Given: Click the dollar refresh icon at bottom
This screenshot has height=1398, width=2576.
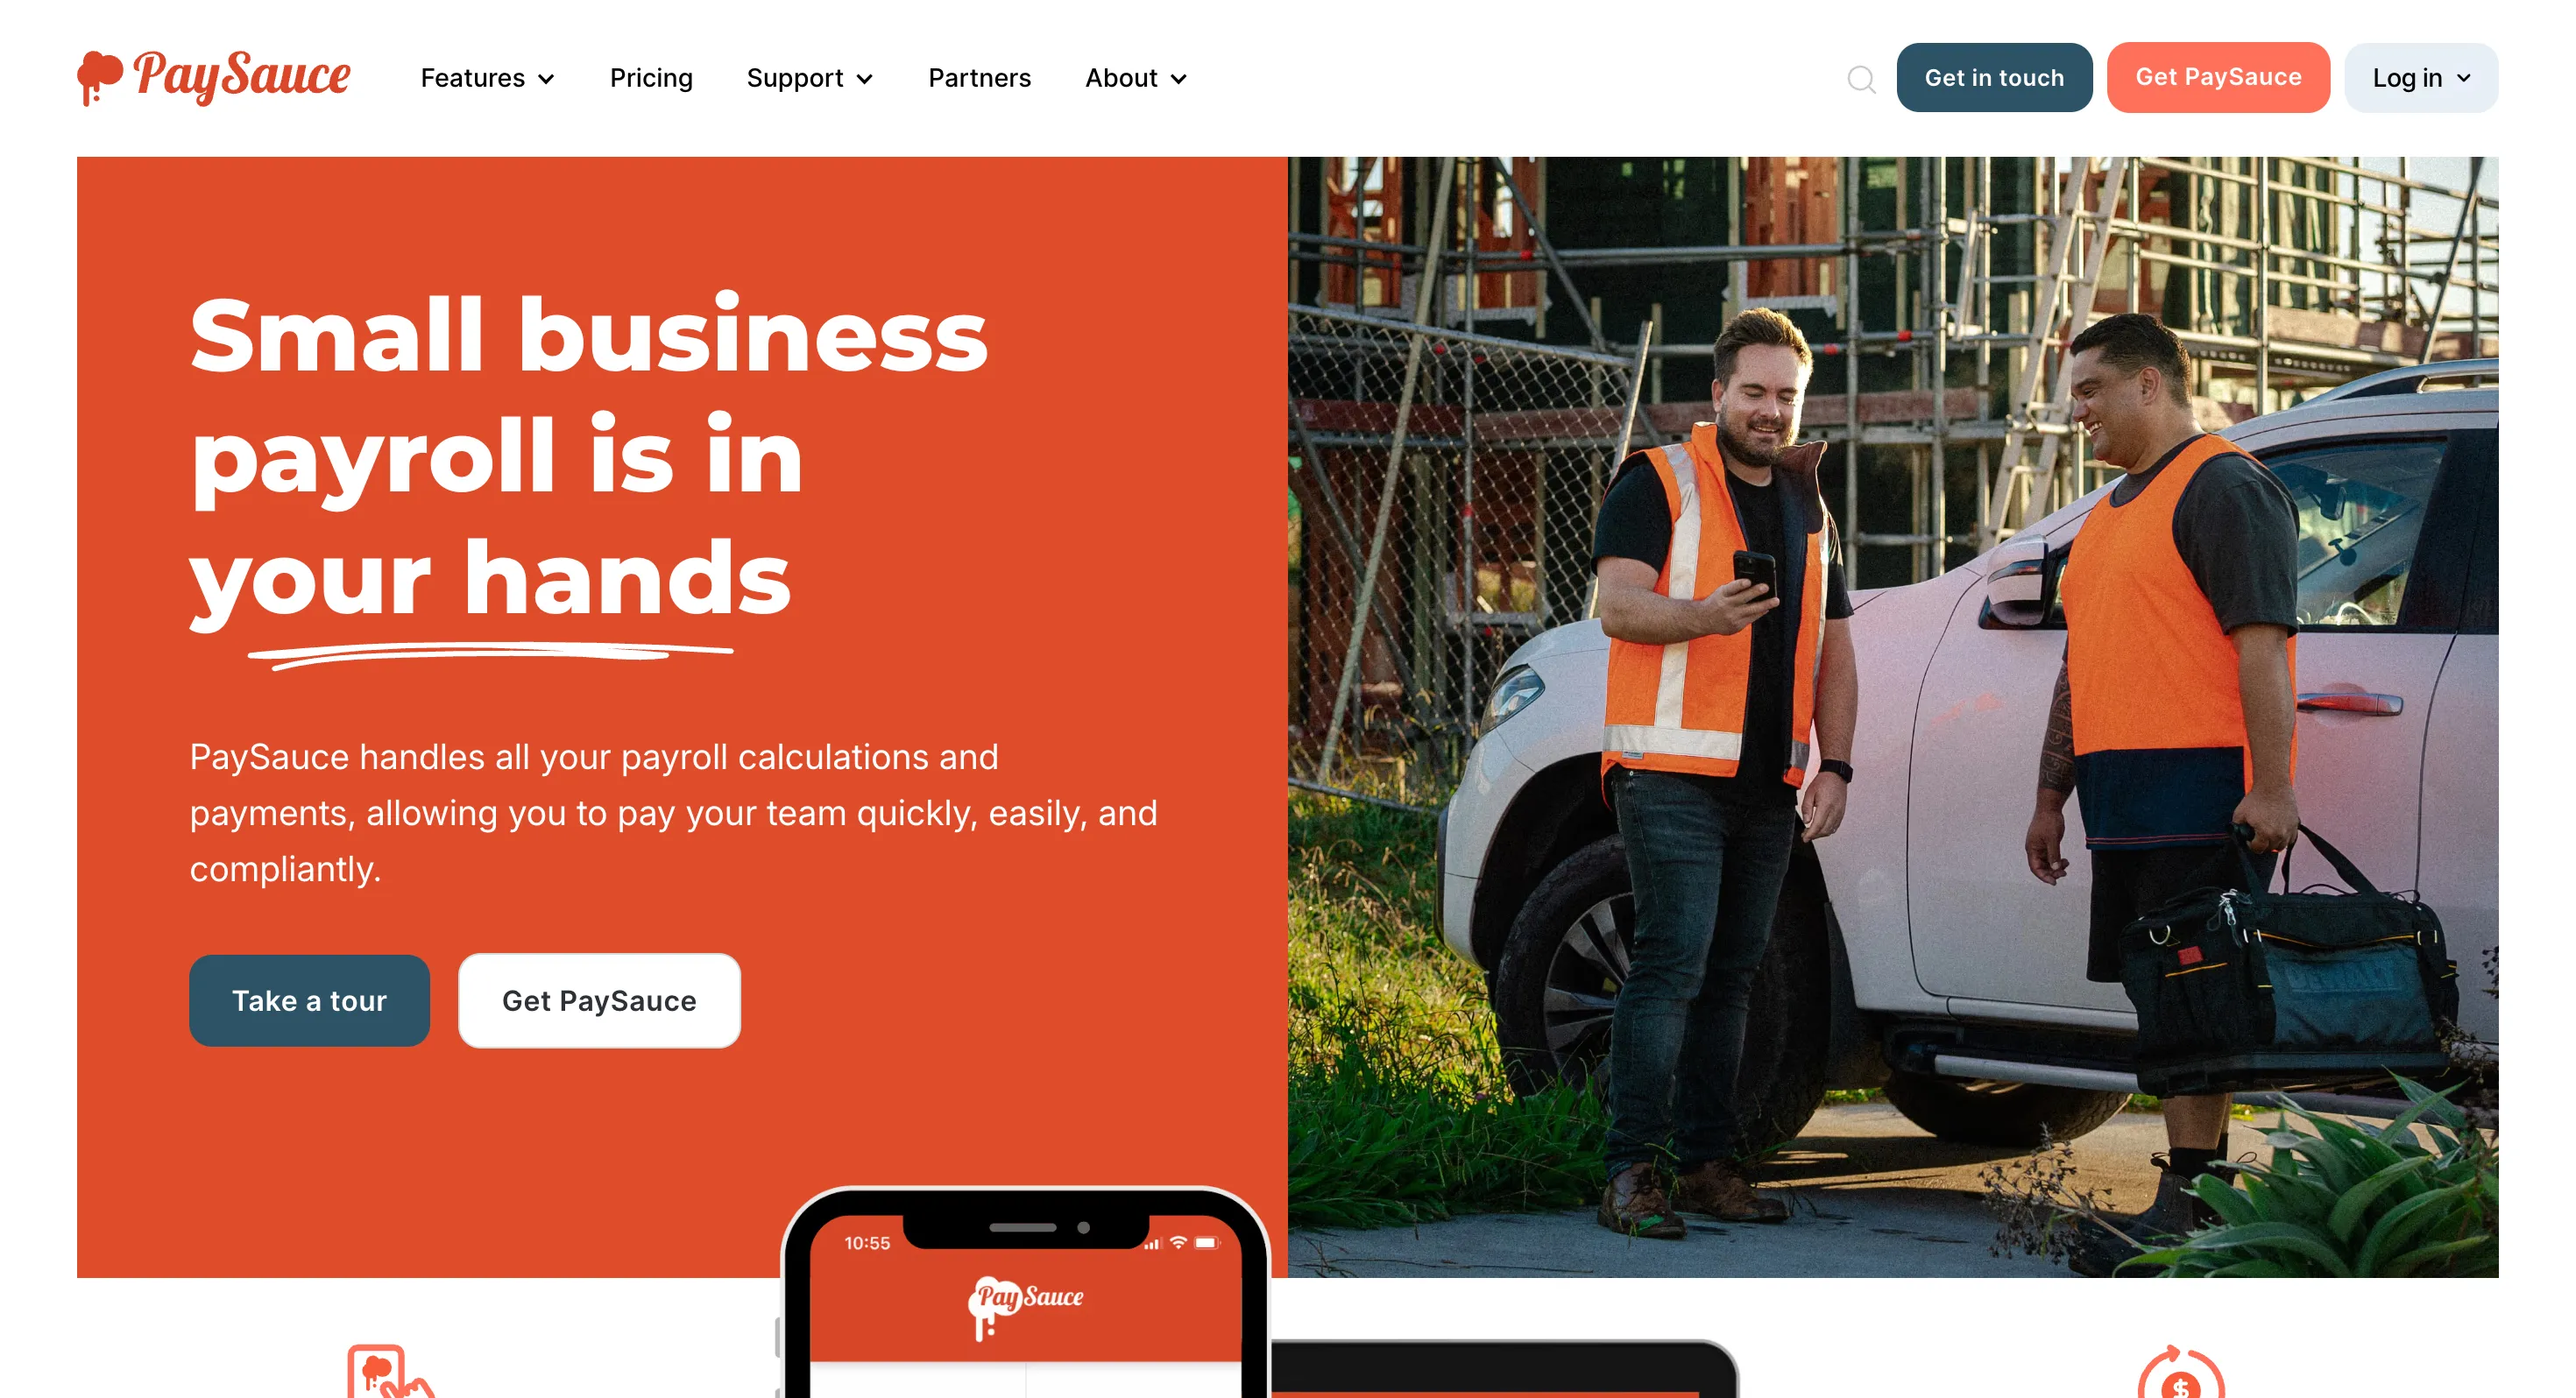Looking at the screenshot, I should (x=2181, y=1372).
